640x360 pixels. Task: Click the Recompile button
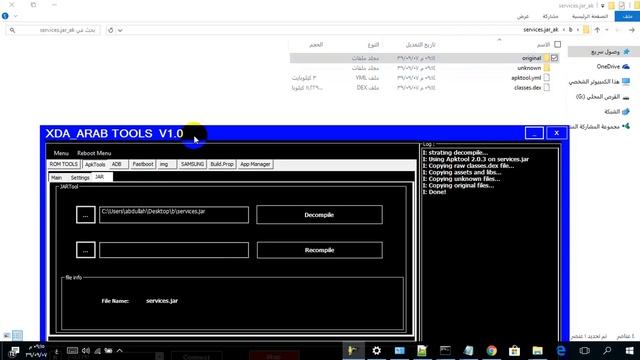(x=320, y=250)
